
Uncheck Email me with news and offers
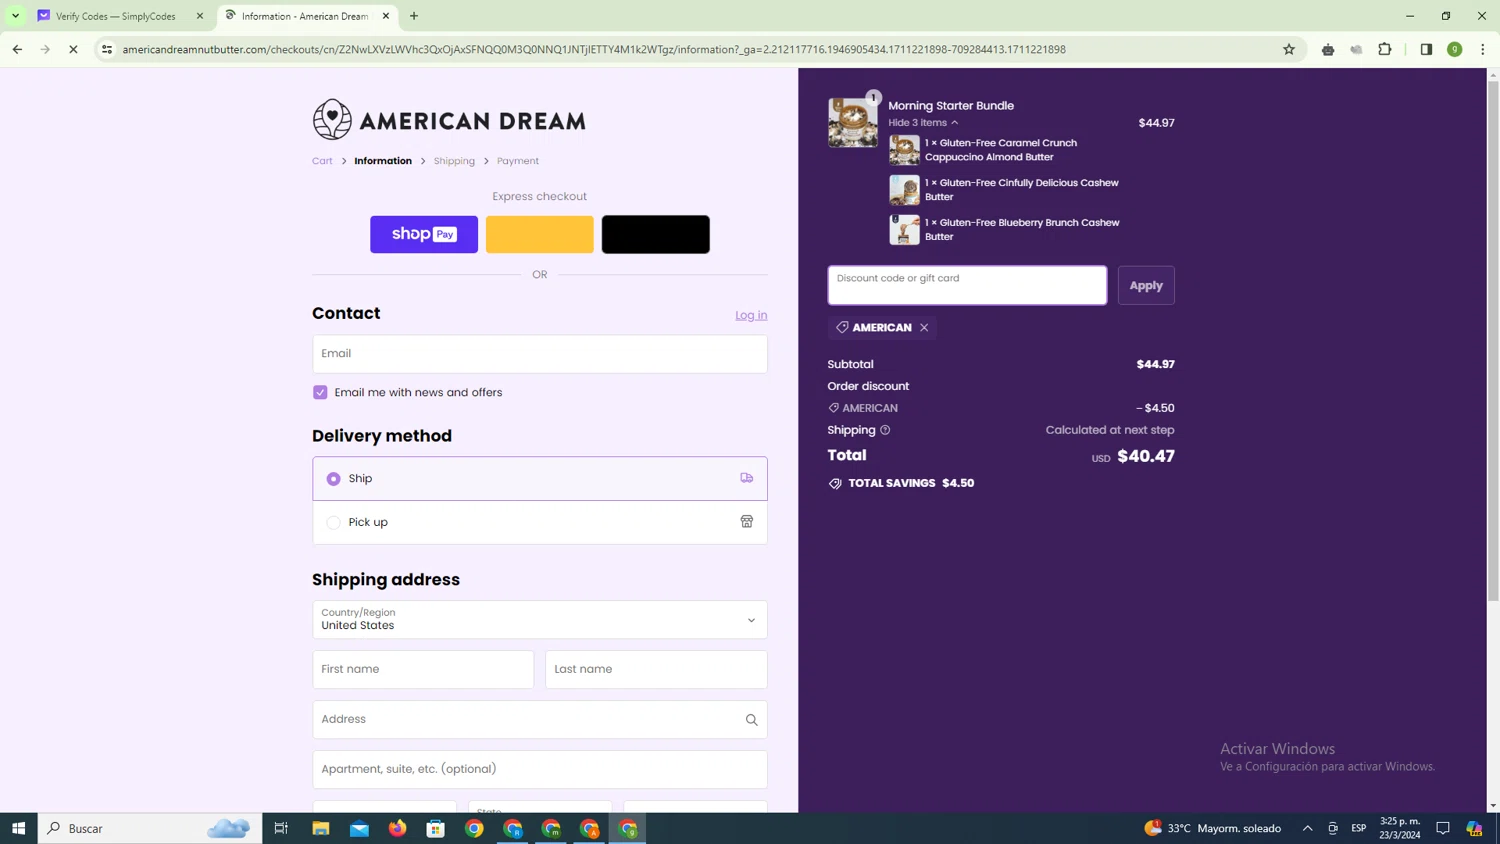(x=320, y=393)
